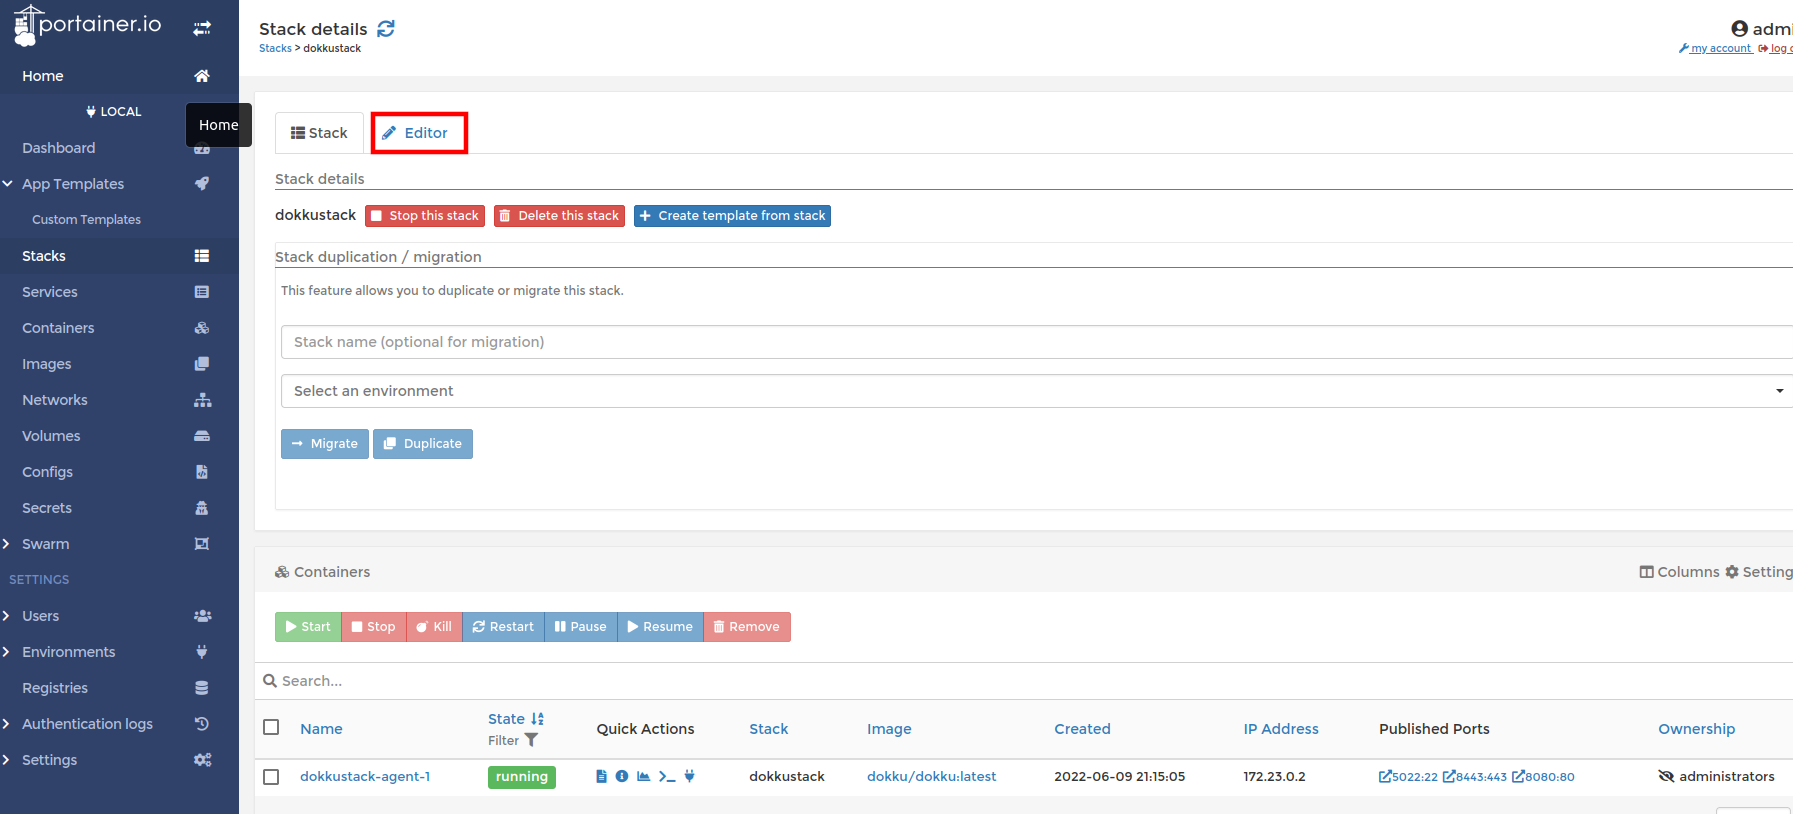Select the Stack tab
Image resolution: width=1793 pixels, height=814 pixels.
point(319,133)
